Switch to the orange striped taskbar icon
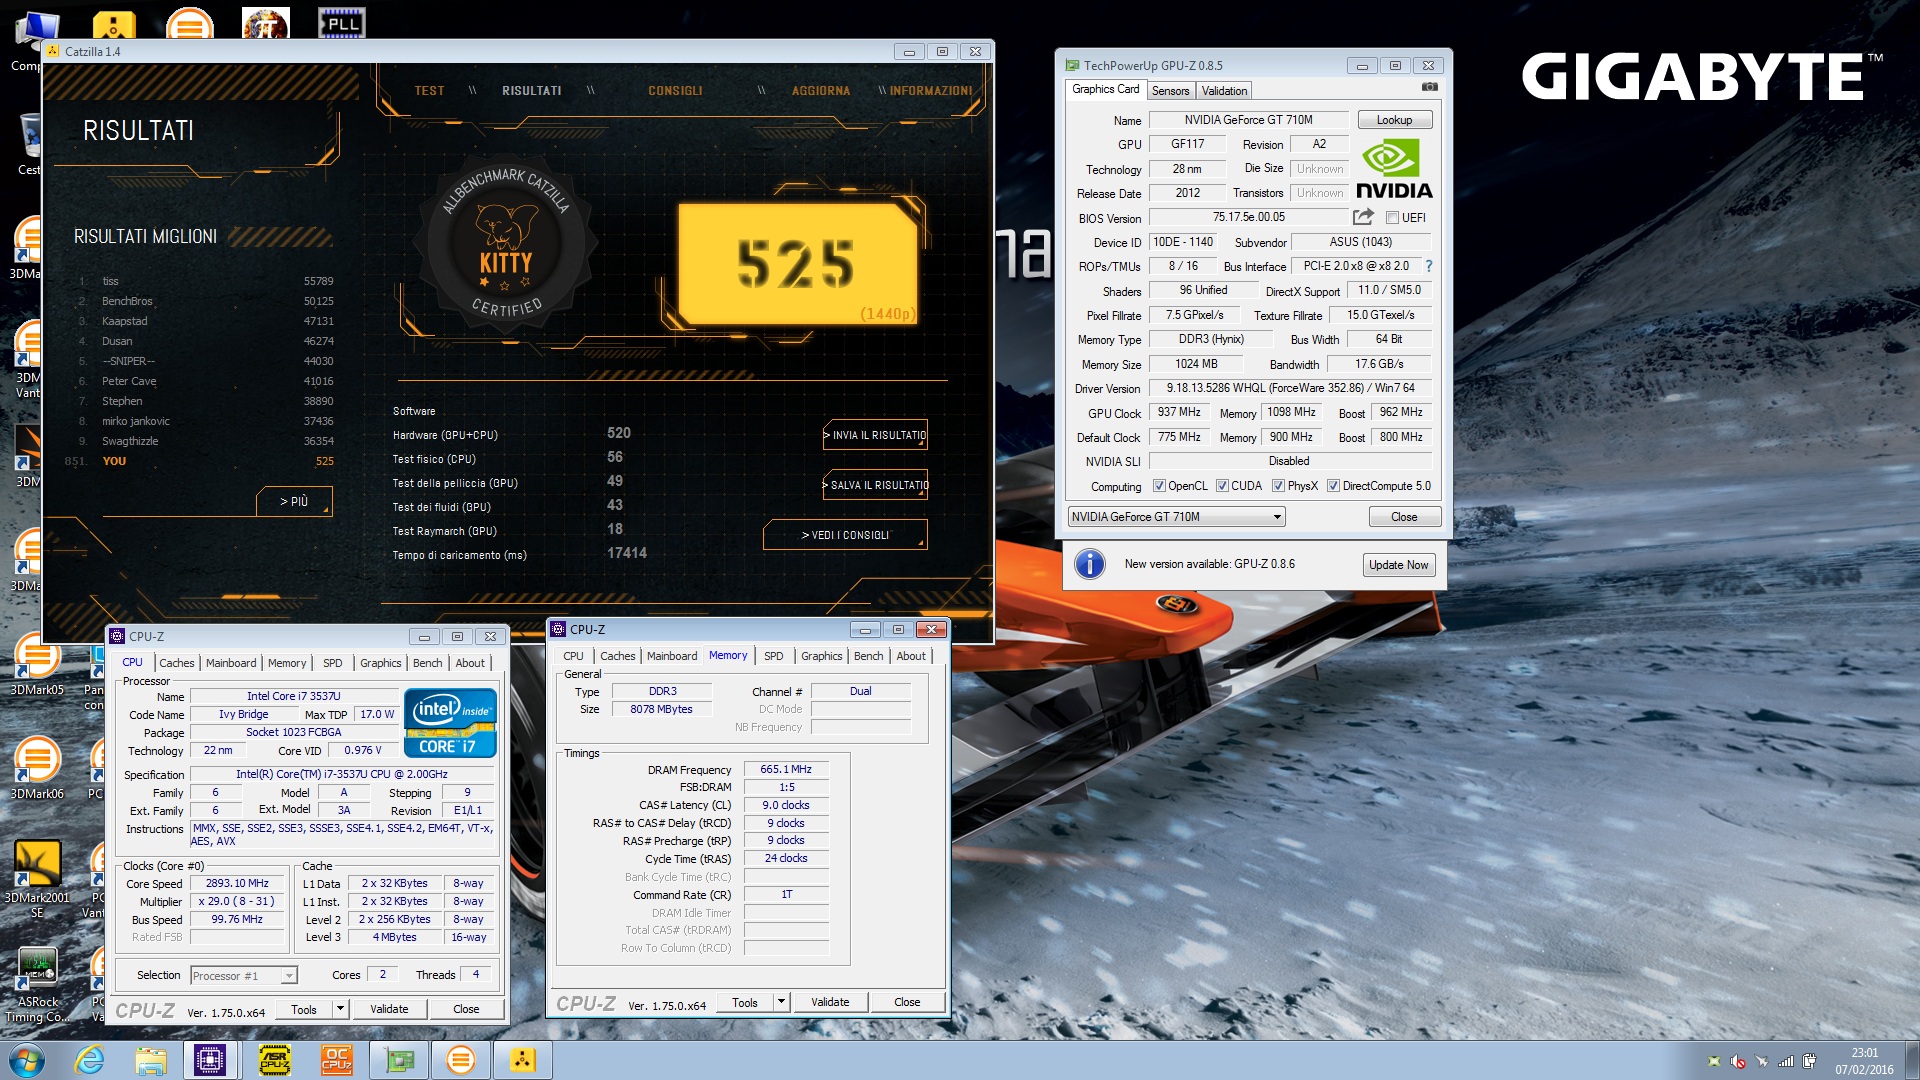The image size is (1920, 1080). click(460, 1060)
